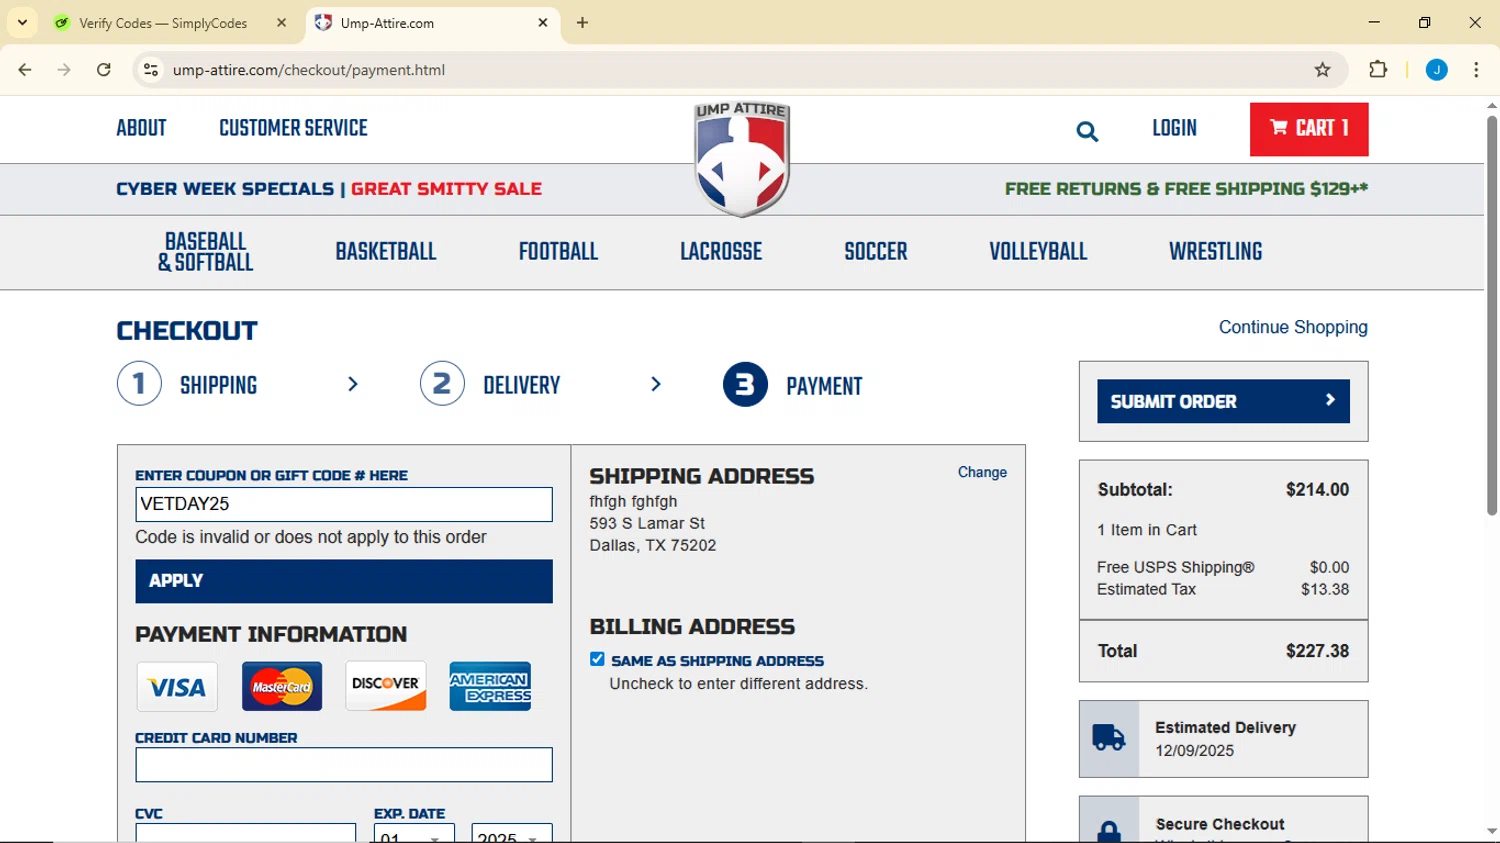This screenshot has height=843, width=1500.
Task: Open the Basketball menu
Action: (386, 252)
